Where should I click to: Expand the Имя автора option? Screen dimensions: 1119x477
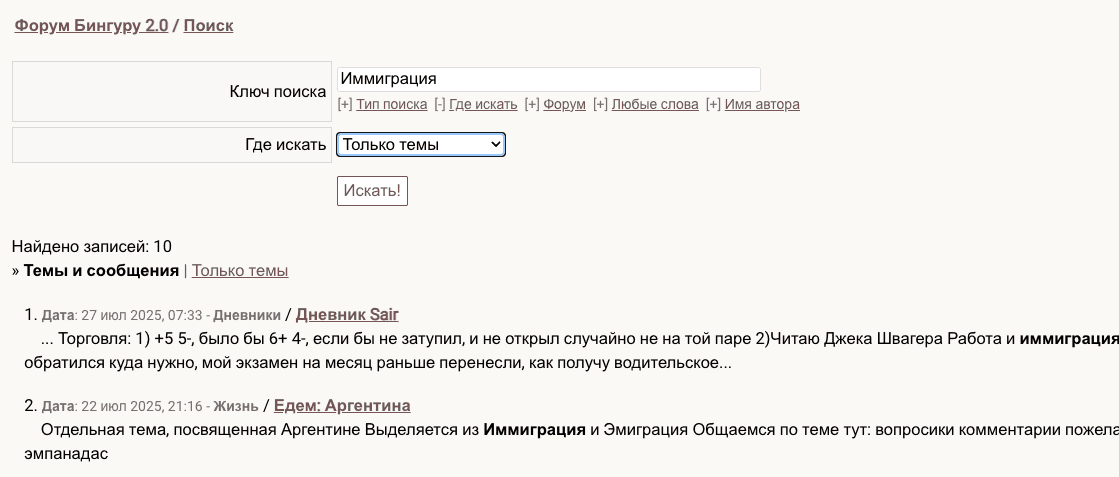click(761, 104)
